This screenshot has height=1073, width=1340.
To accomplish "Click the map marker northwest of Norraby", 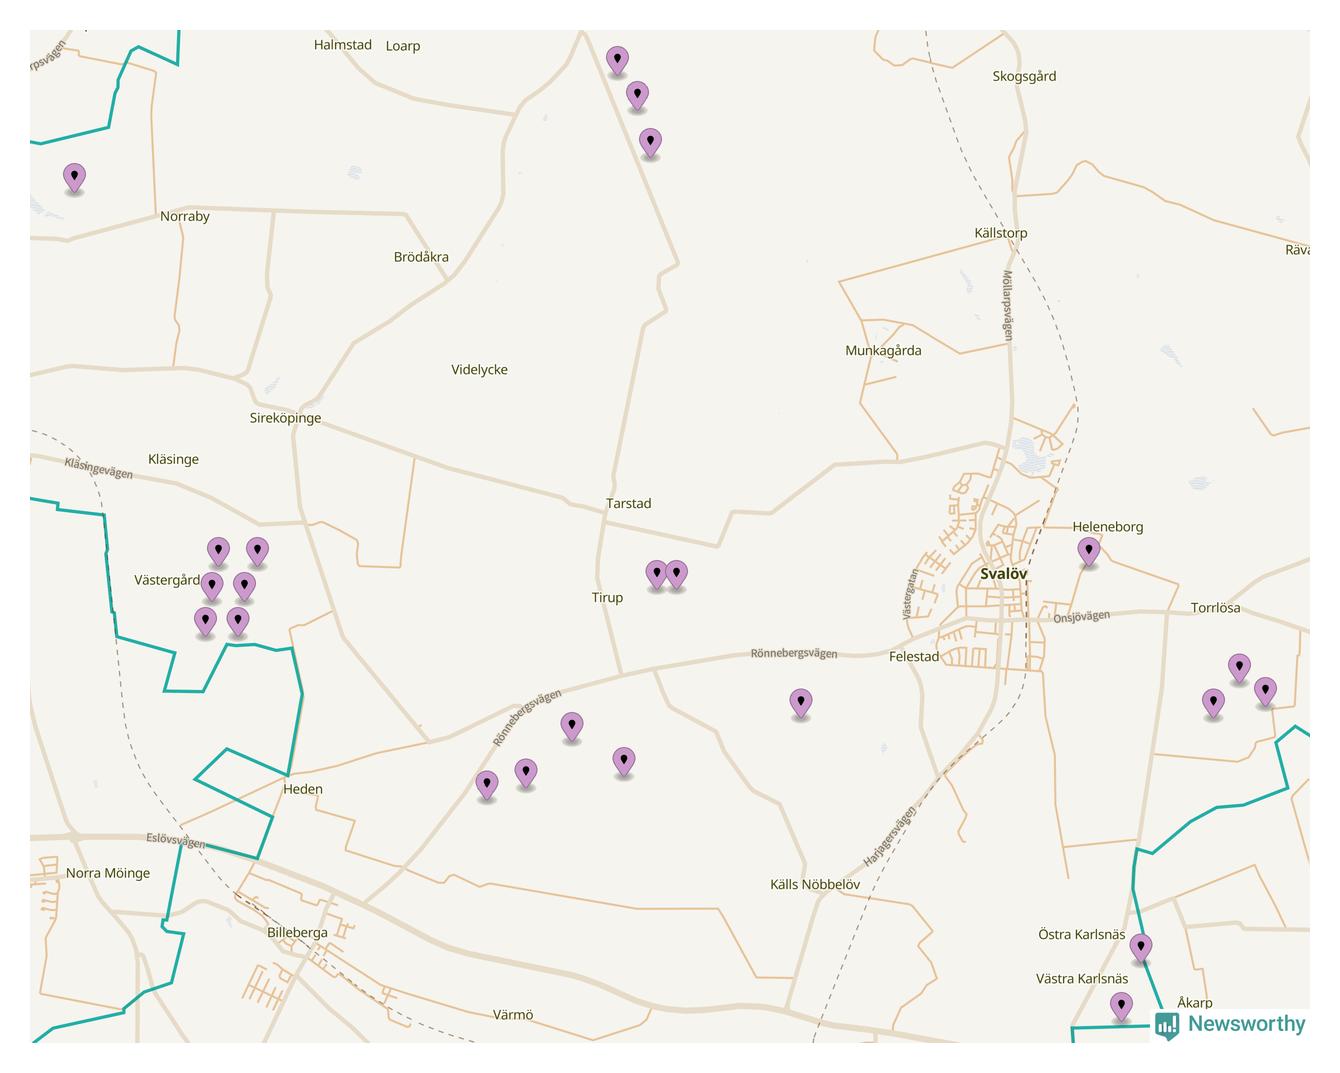I will (74, 177).
